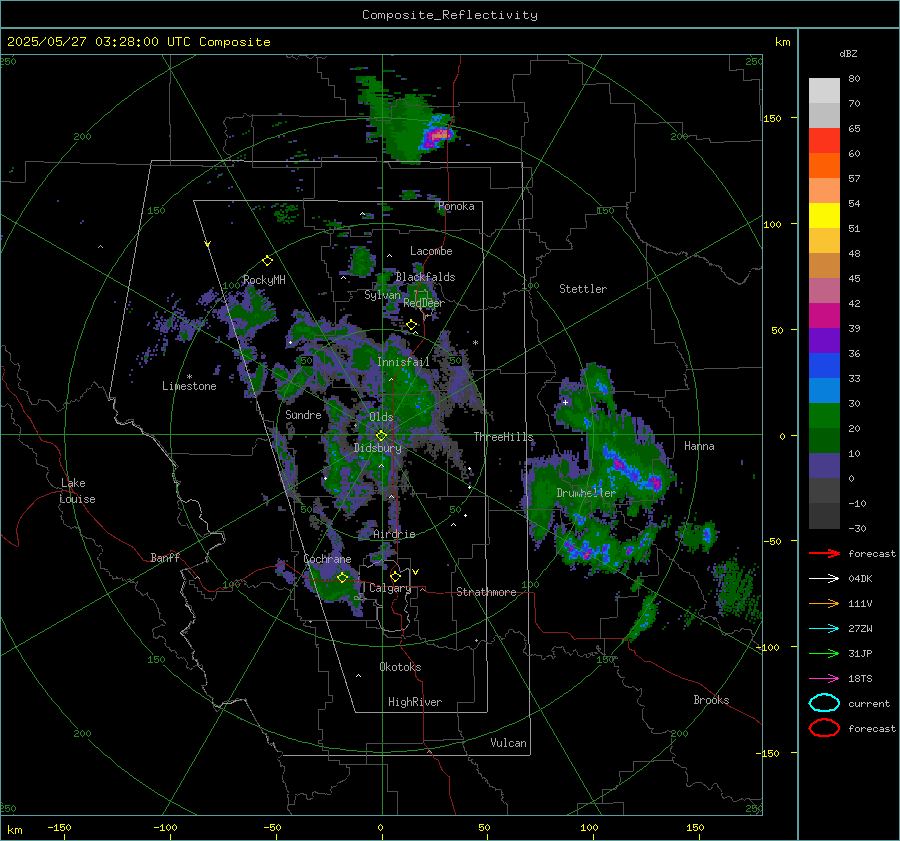Screen dimensions: 900x841
Task: Click the 04DK legend label
Action: click(860, 578)
